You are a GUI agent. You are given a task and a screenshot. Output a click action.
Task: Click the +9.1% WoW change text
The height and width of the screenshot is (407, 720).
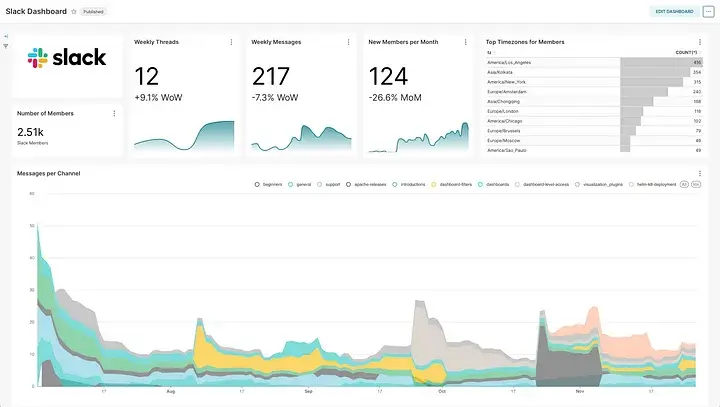[x=158, y=98]
